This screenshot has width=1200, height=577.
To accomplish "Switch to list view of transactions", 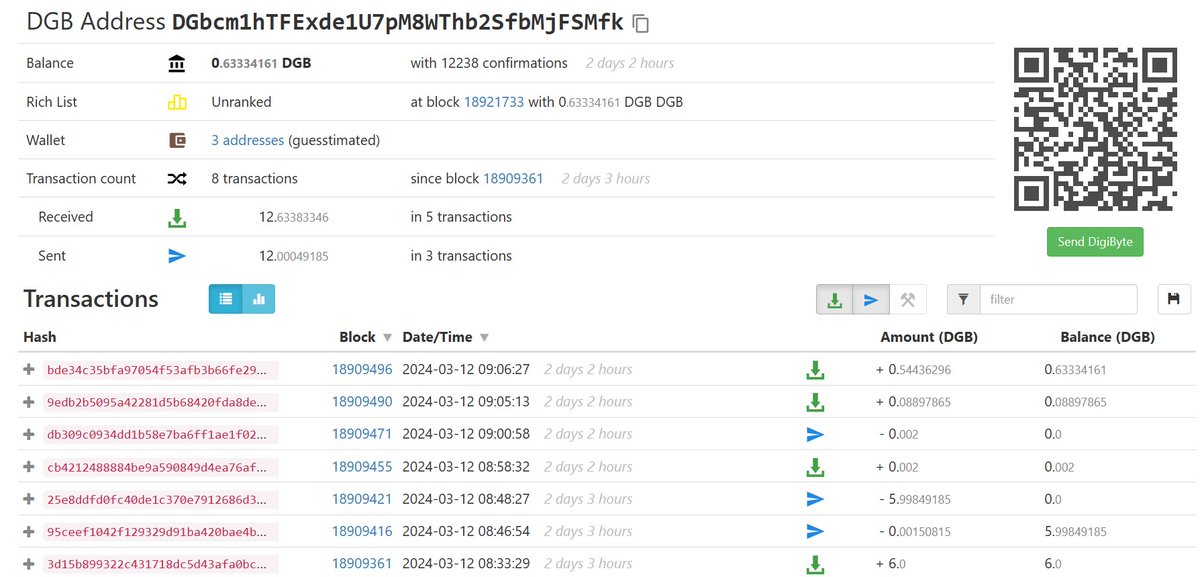I will click(225, 298).
